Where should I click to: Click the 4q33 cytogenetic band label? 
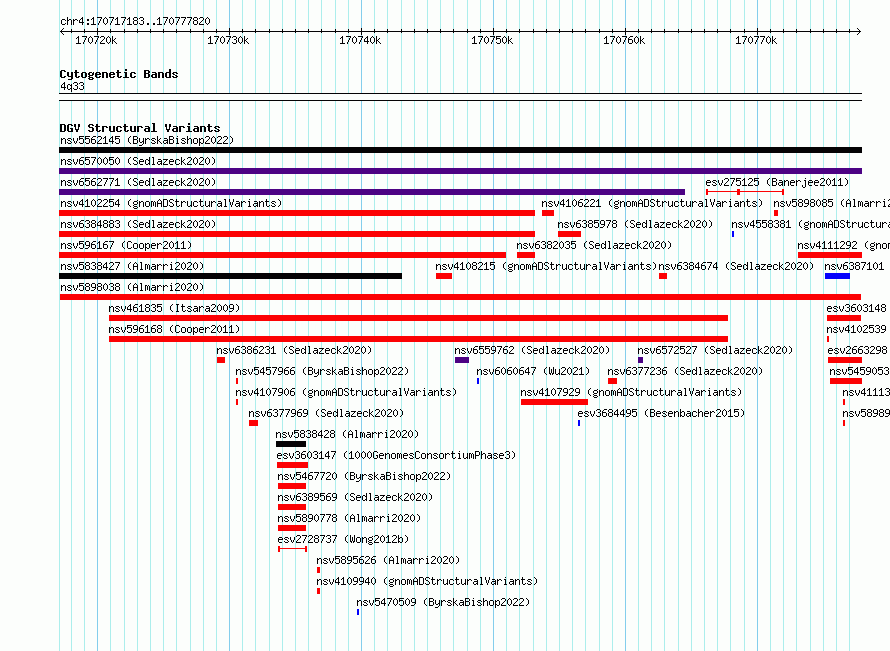[72, 86]
